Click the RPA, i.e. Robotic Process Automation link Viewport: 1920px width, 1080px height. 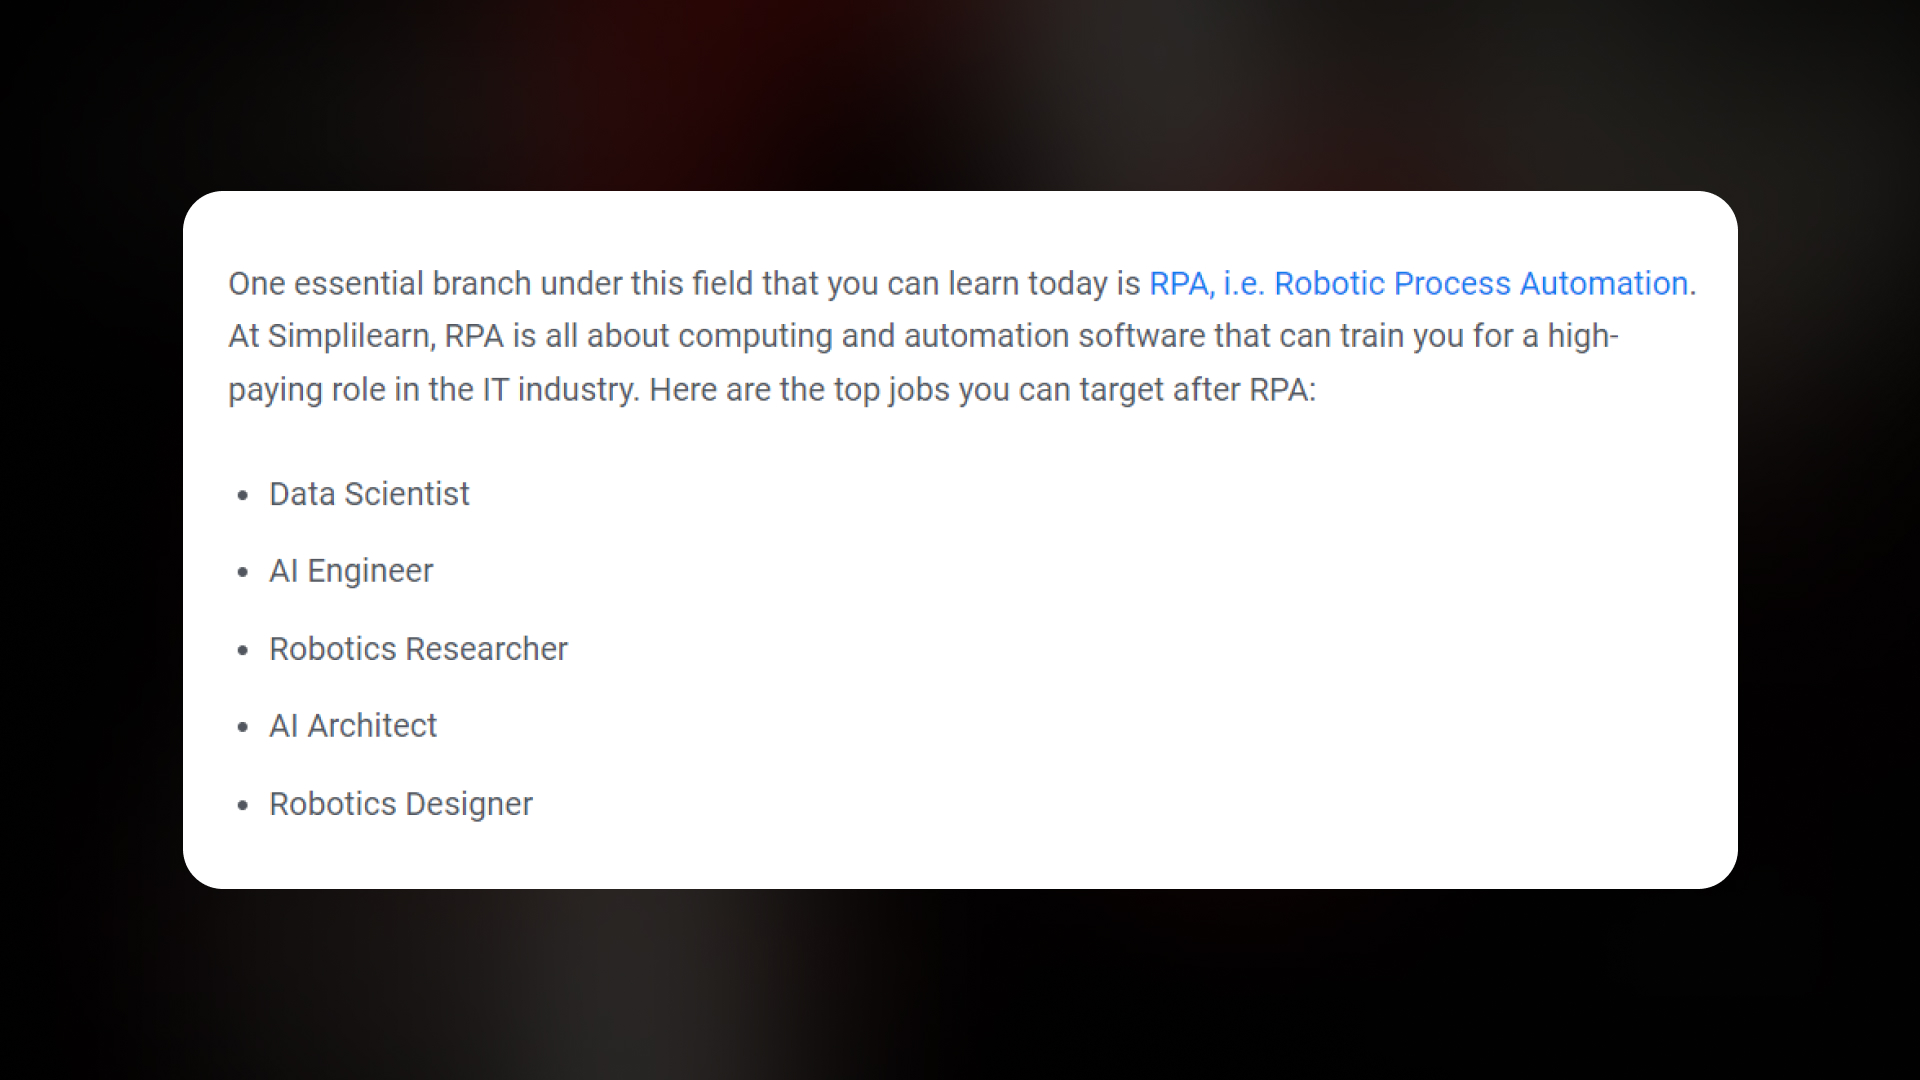click(1419, 284)
